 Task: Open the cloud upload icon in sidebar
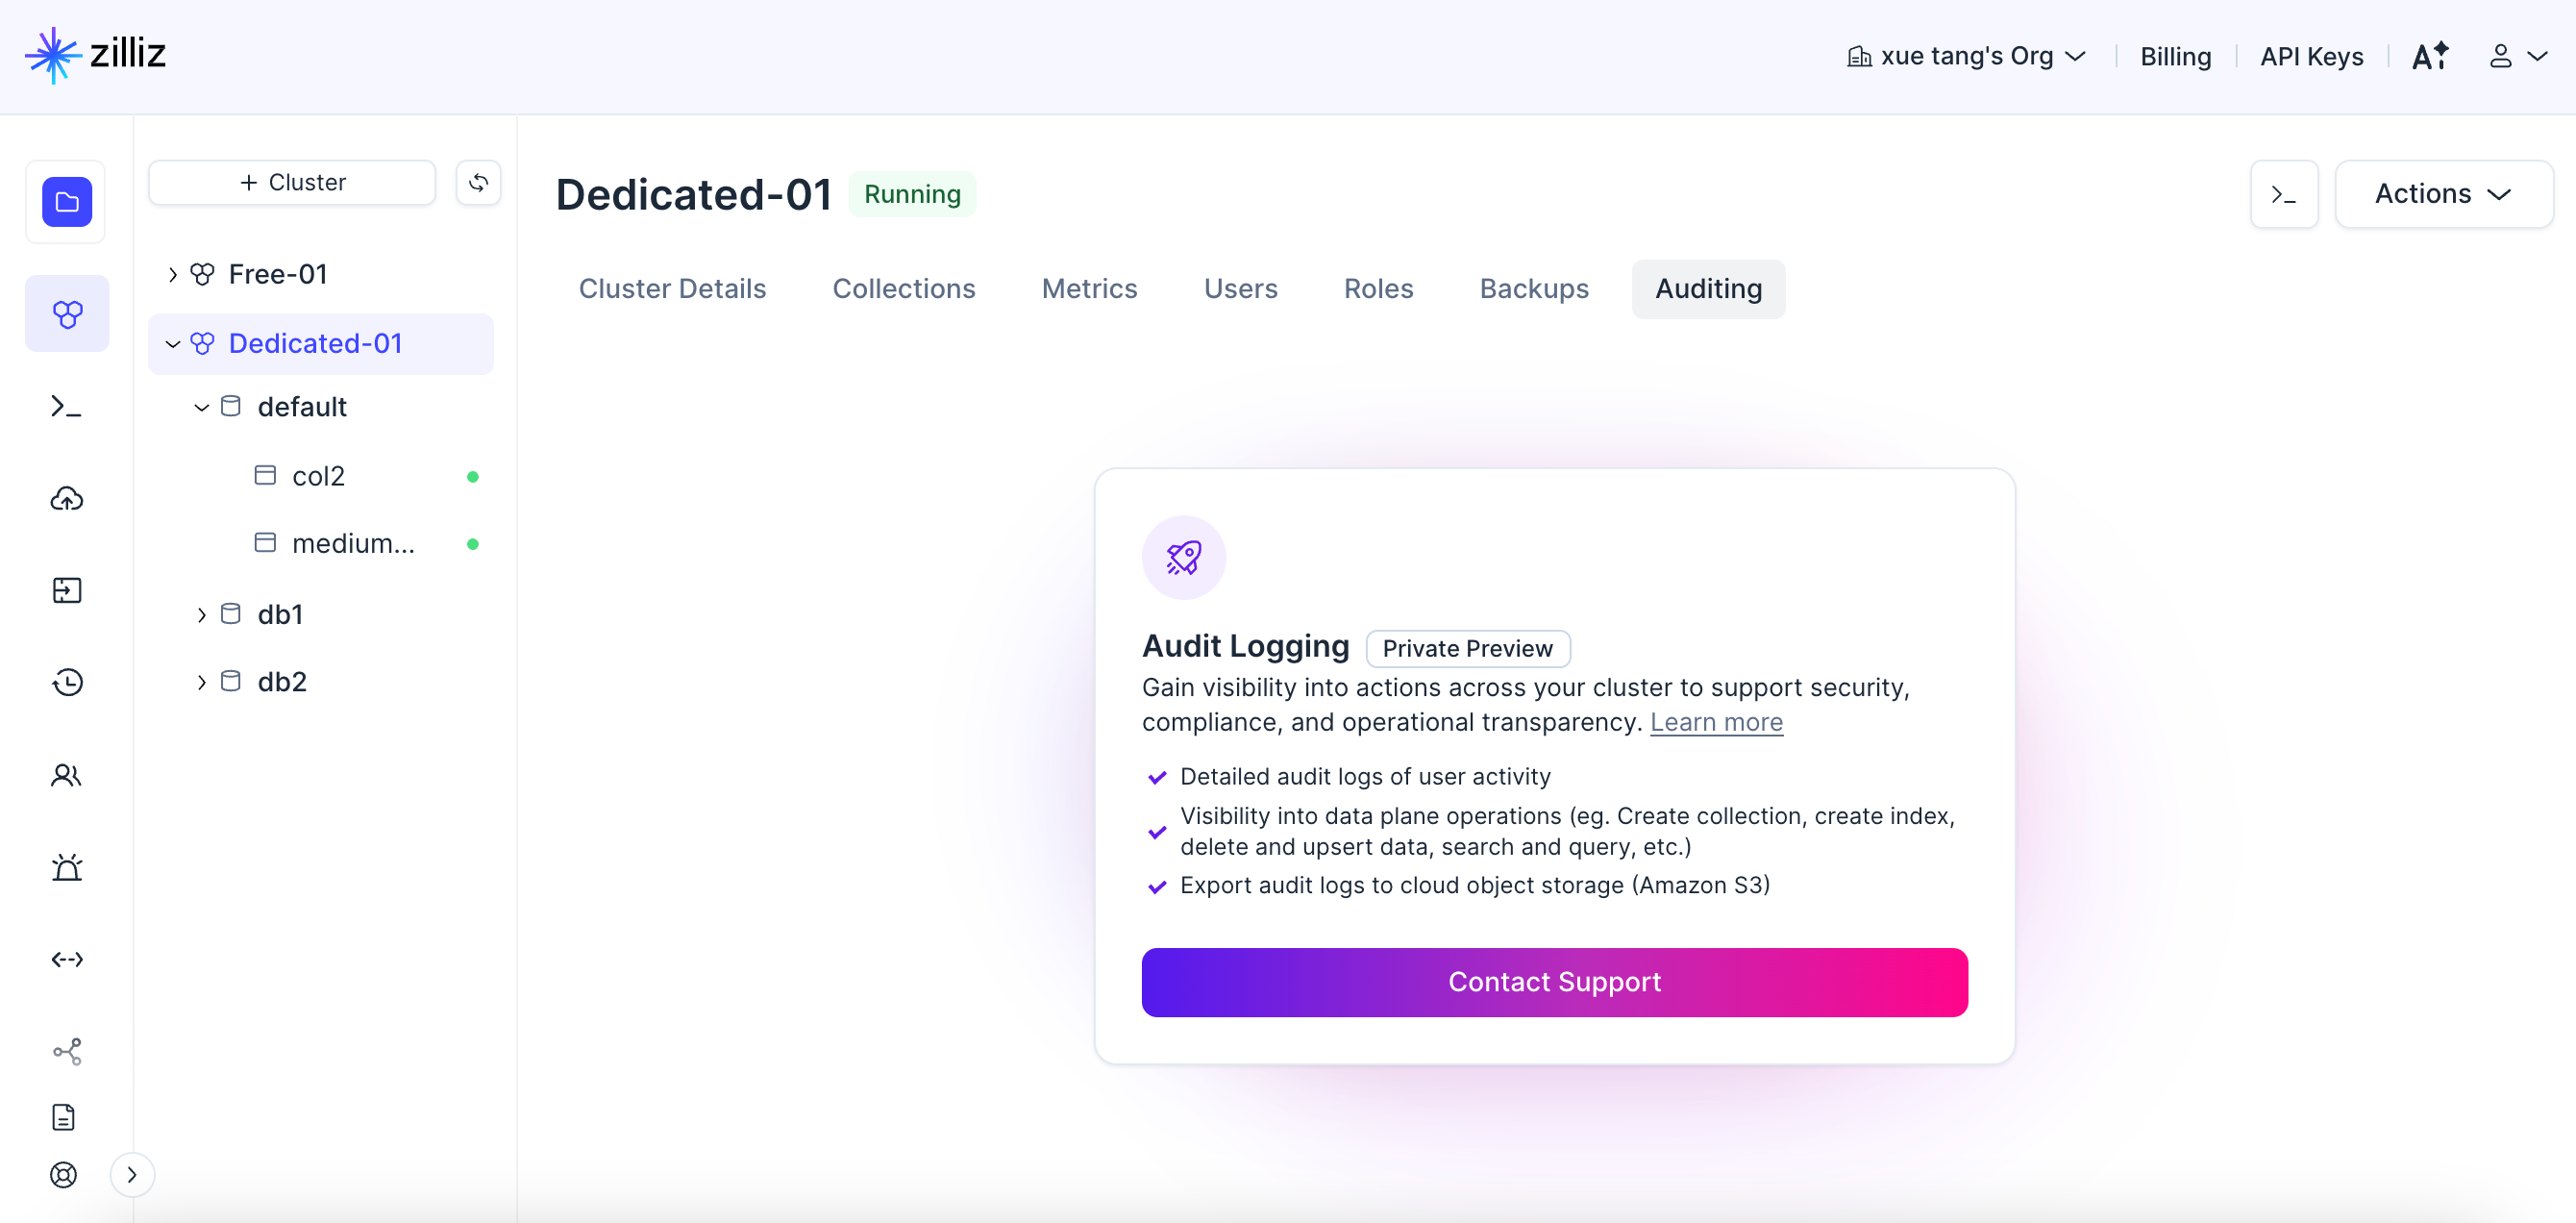pos(67,498)
